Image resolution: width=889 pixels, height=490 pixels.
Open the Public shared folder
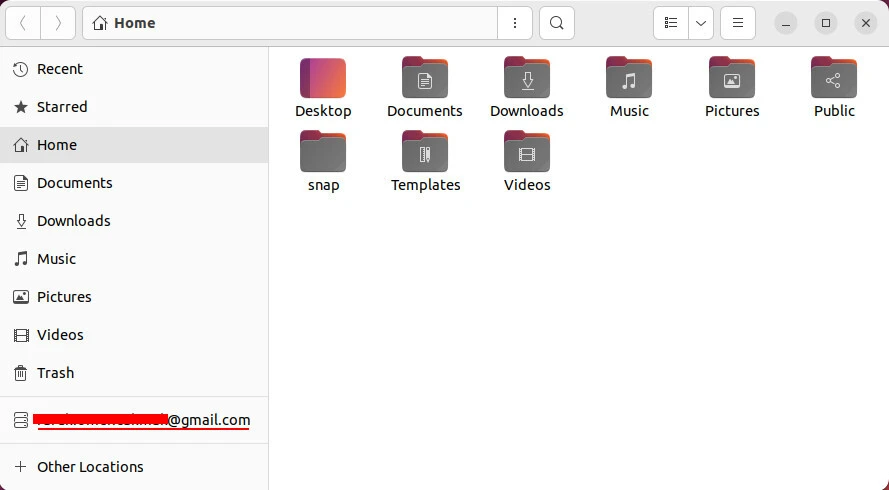834,78
